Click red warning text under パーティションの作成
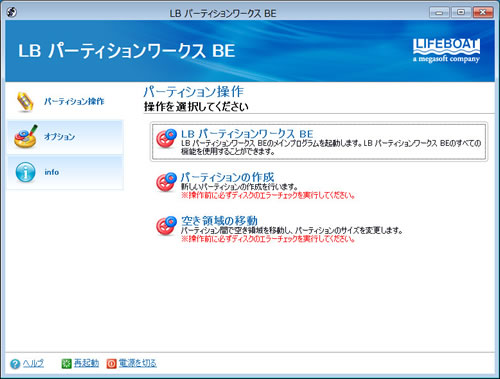The image size is (500, 379). click(x=268, y=195)
